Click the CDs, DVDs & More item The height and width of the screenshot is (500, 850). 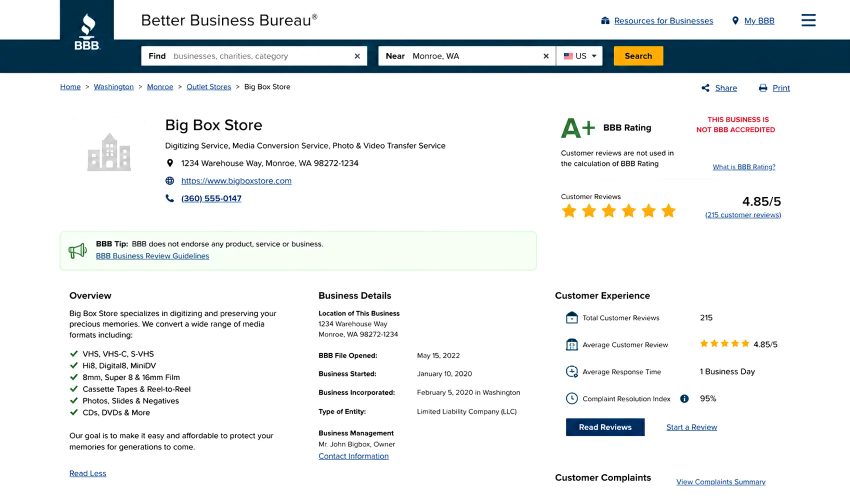click(x=116, y=413)
